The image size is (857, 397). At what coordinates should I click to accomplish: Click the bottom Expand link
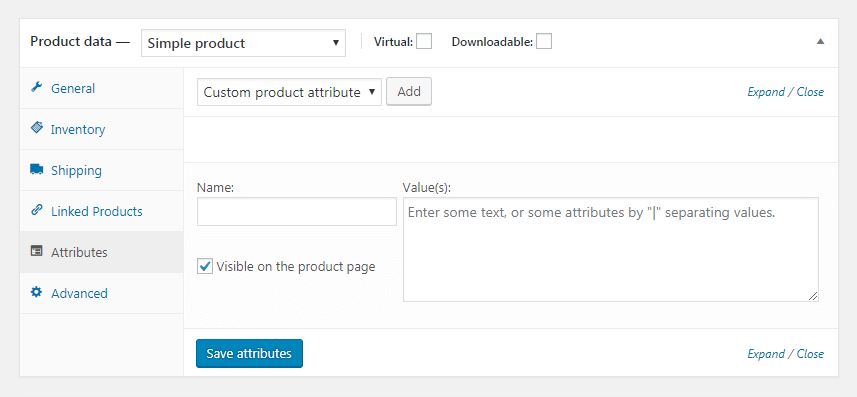(766, 354)
